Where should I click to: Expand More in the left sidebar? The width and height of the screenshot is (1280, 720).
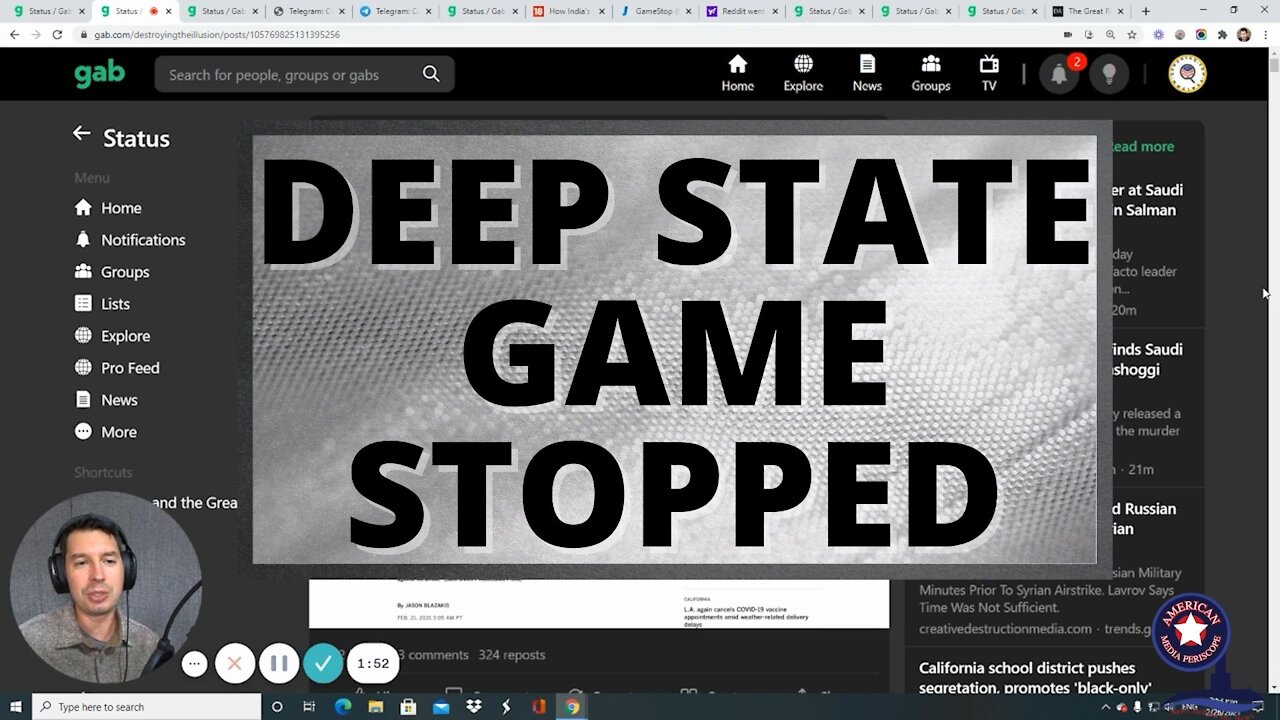[x=106, y=432]
